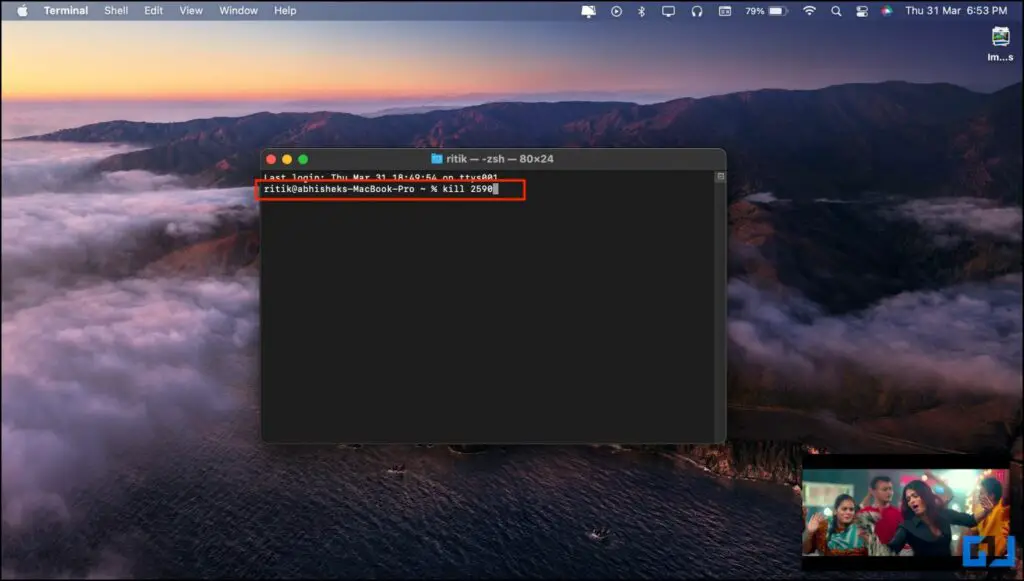Click the Apple logo menu
Viewport: 1024px width, 581px height.
[22, 10]
